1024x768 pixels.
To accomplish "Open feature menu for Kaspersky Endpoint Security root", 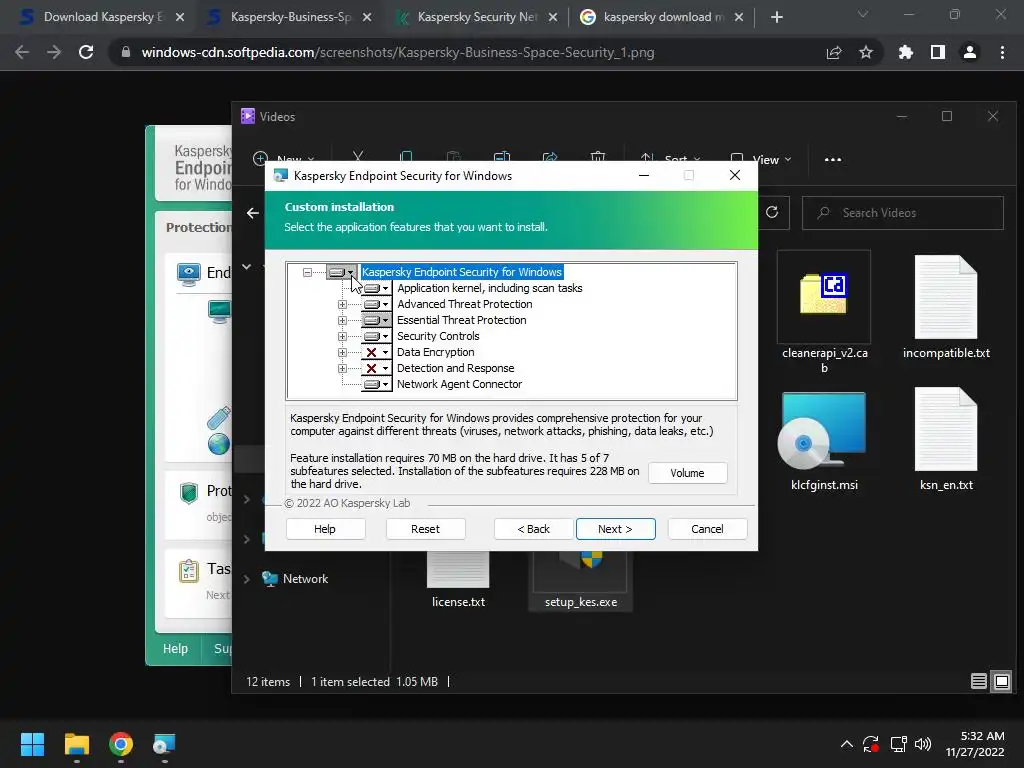I will click(341, 272).
